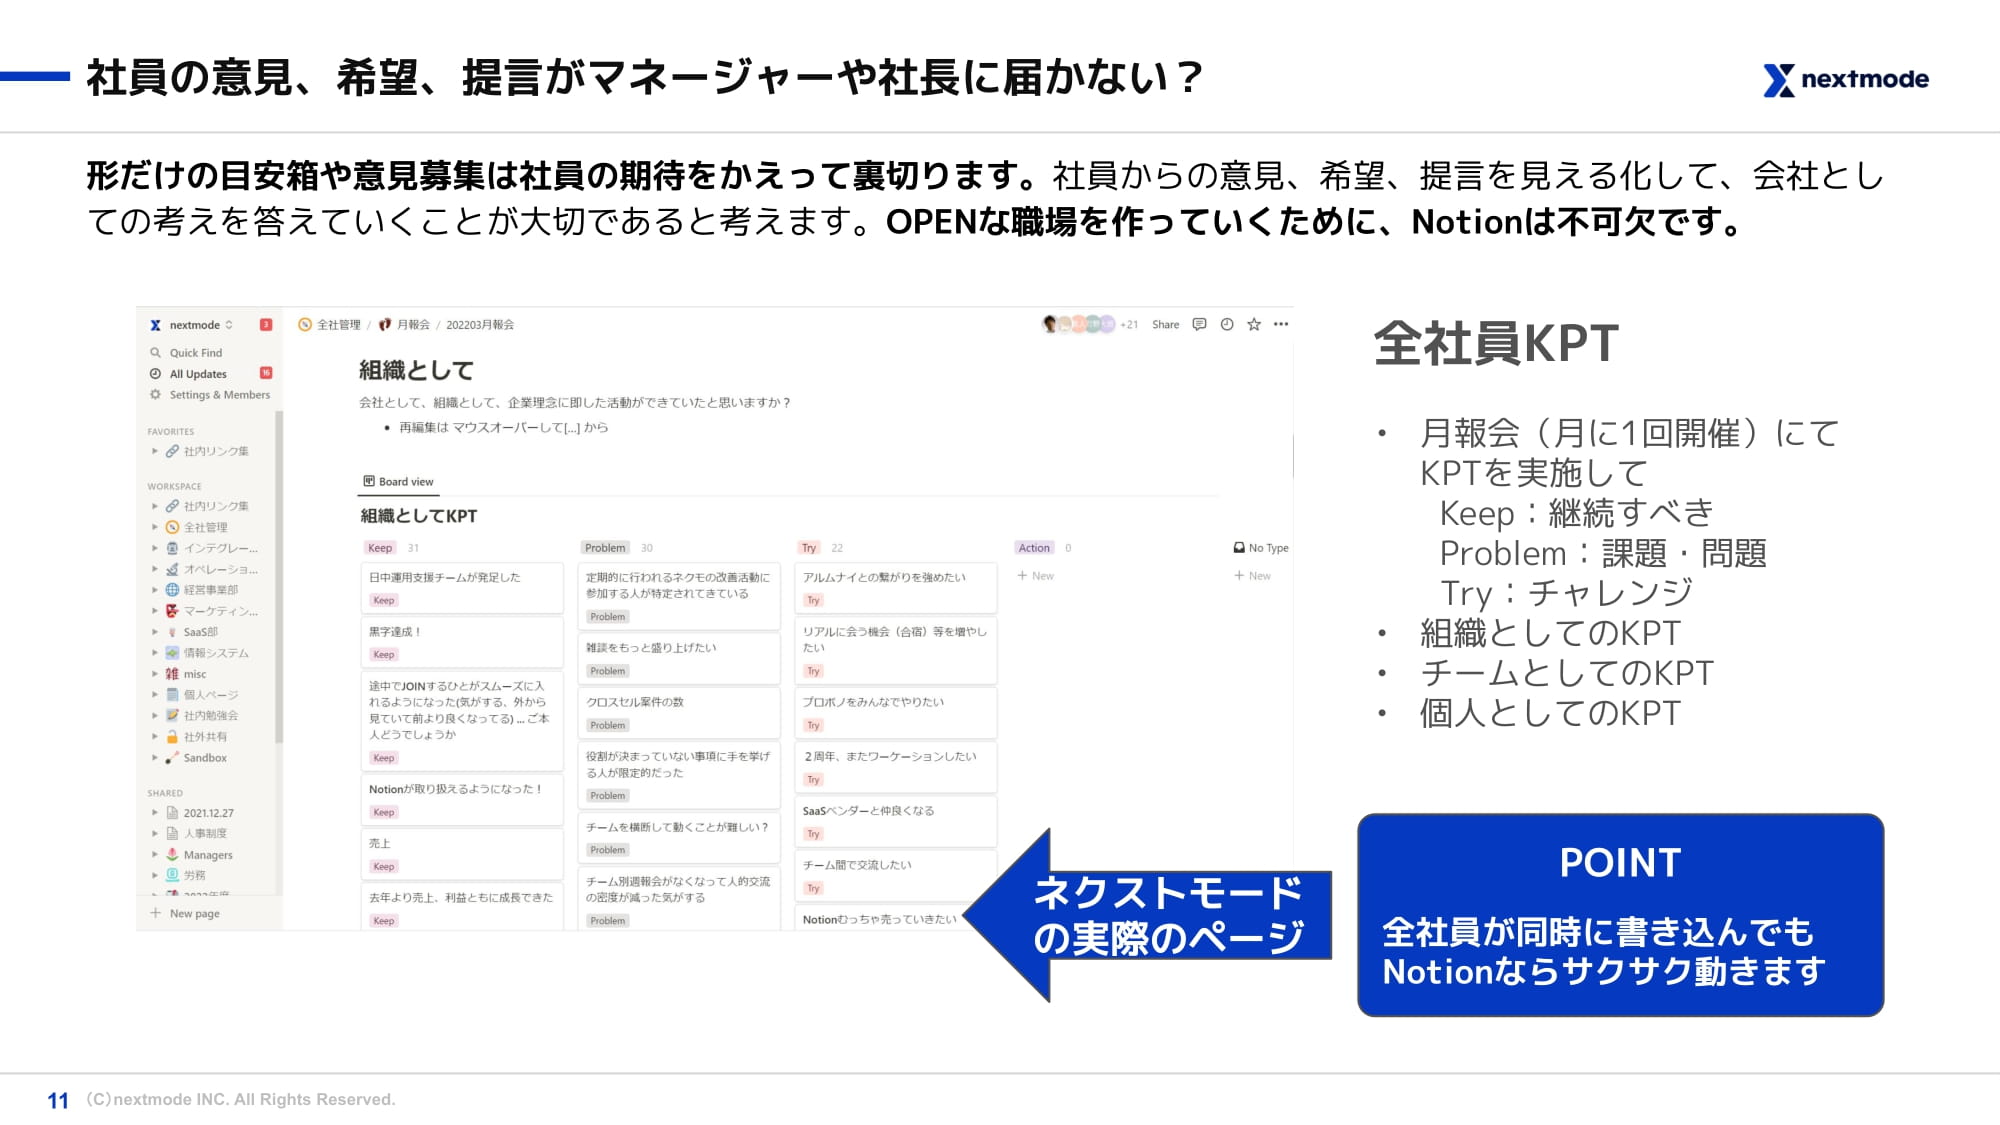Open the three-dots page menu
Viewport: 2000px width, 1125px height.
point(1281,324)
